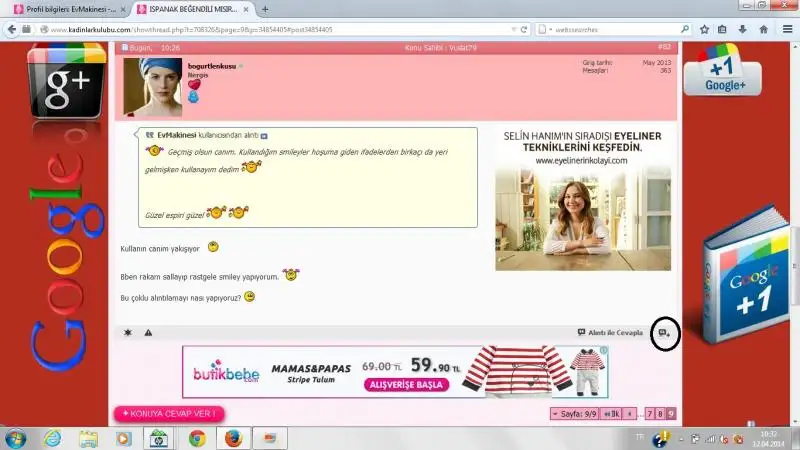This screenshot has height=450, width=800.
Task: Click the star icon under the post
Action: (127, 332)
